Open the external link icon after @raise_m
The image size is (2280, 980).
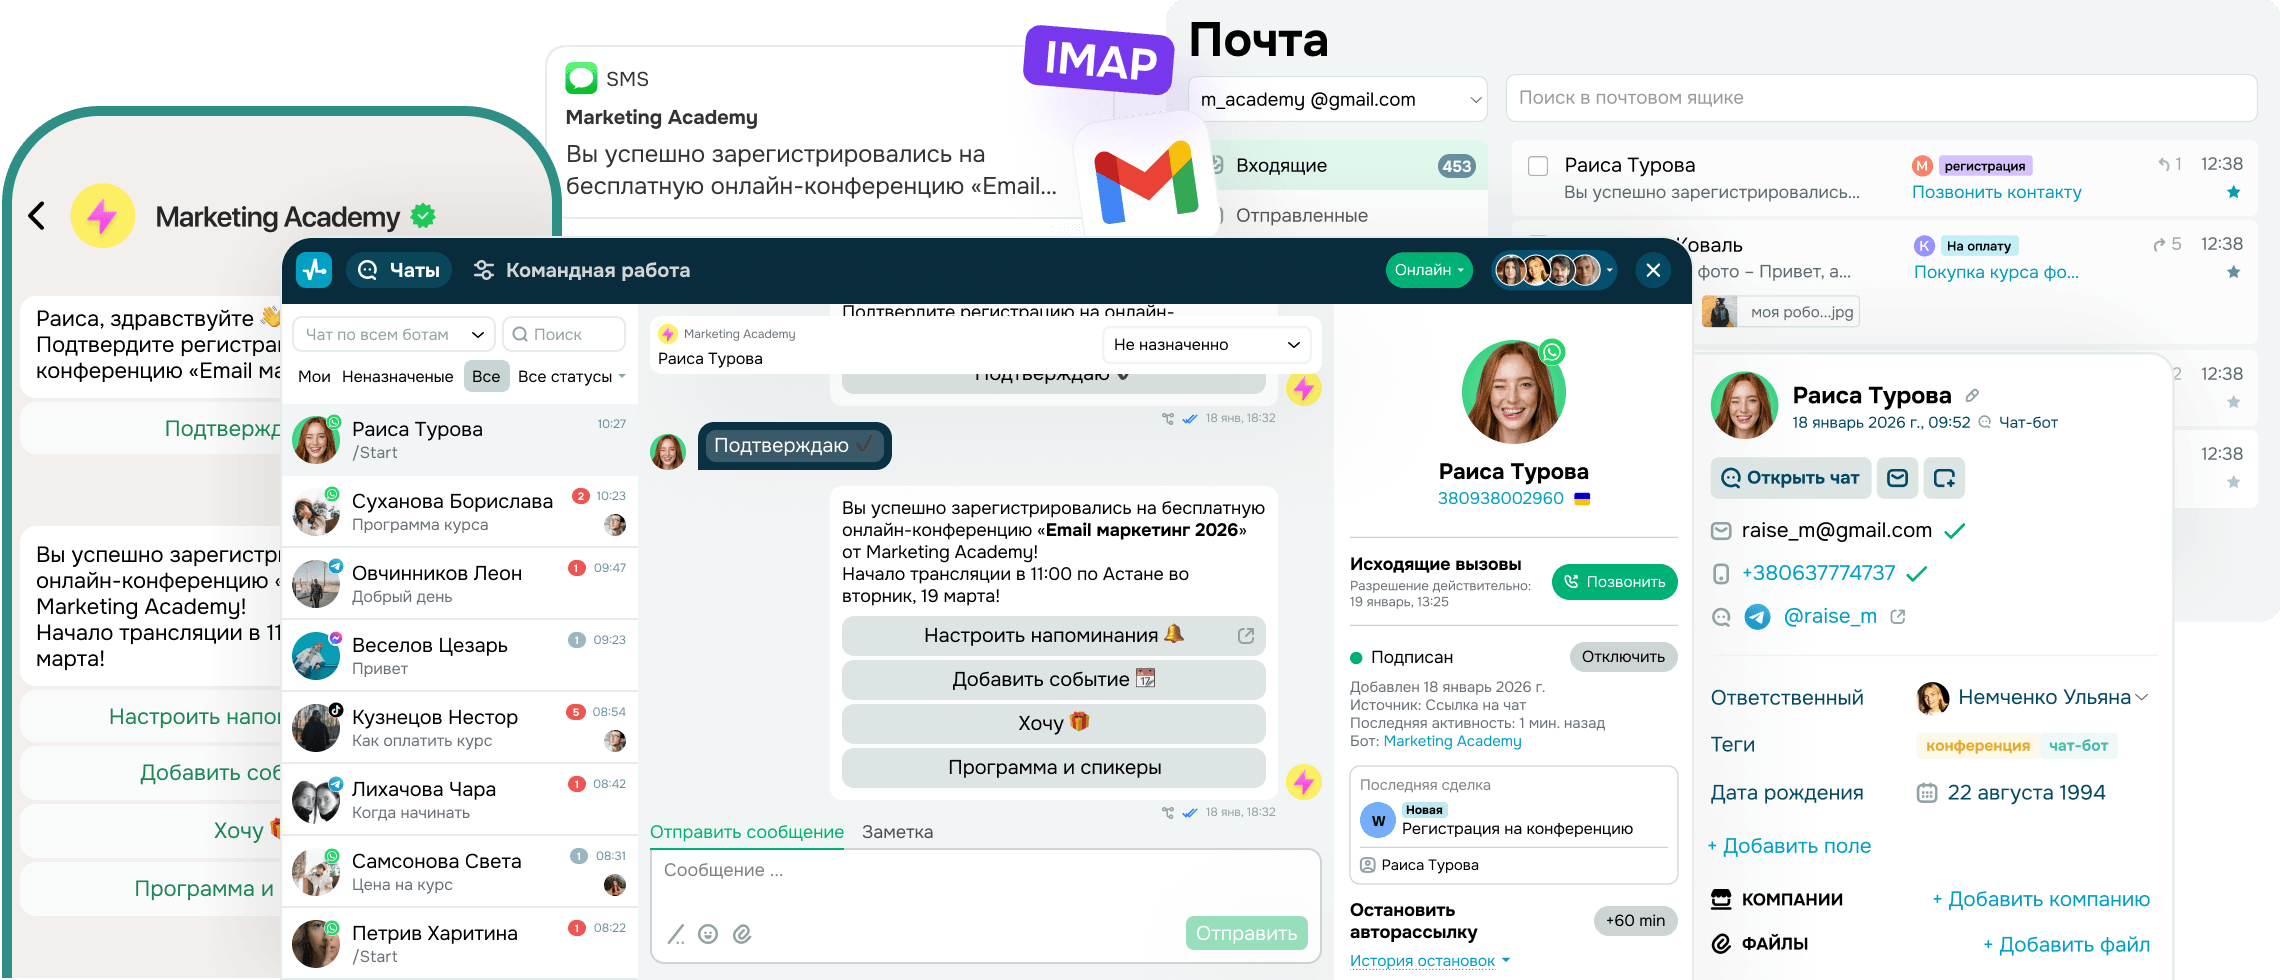coord(1898,617)
